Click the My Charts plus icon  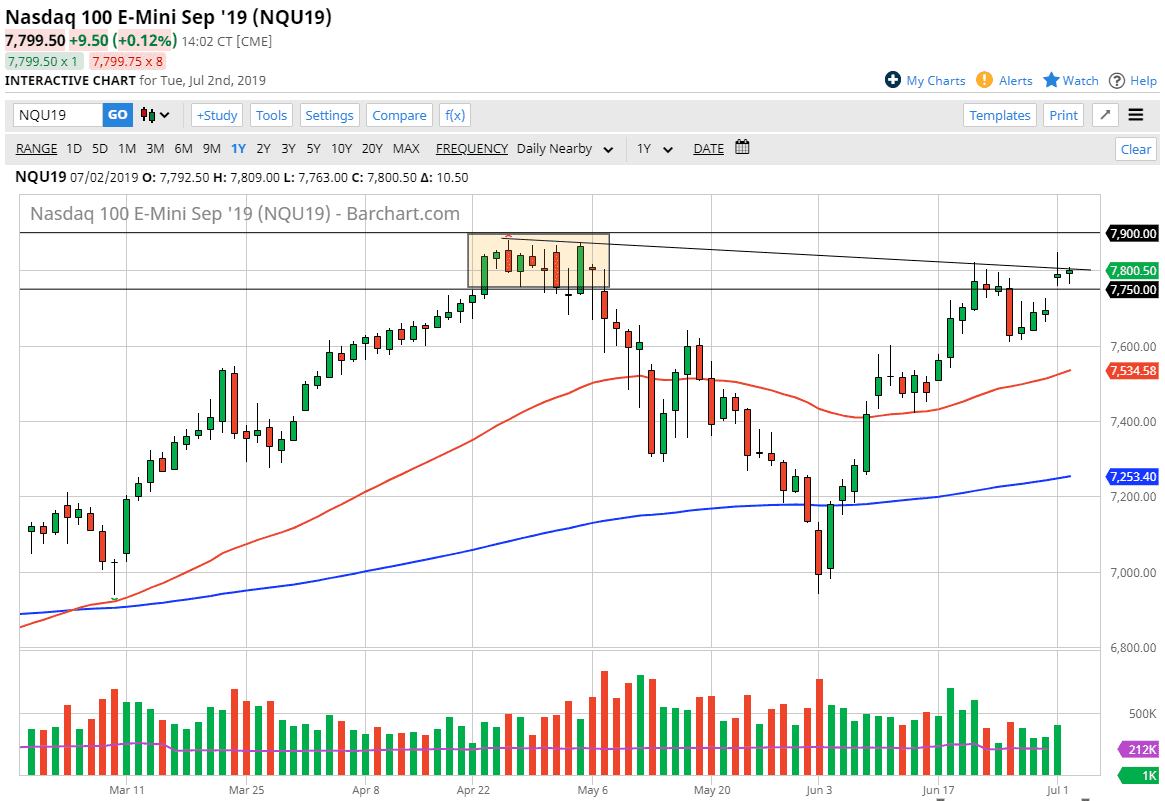click(x=893, y=80)
